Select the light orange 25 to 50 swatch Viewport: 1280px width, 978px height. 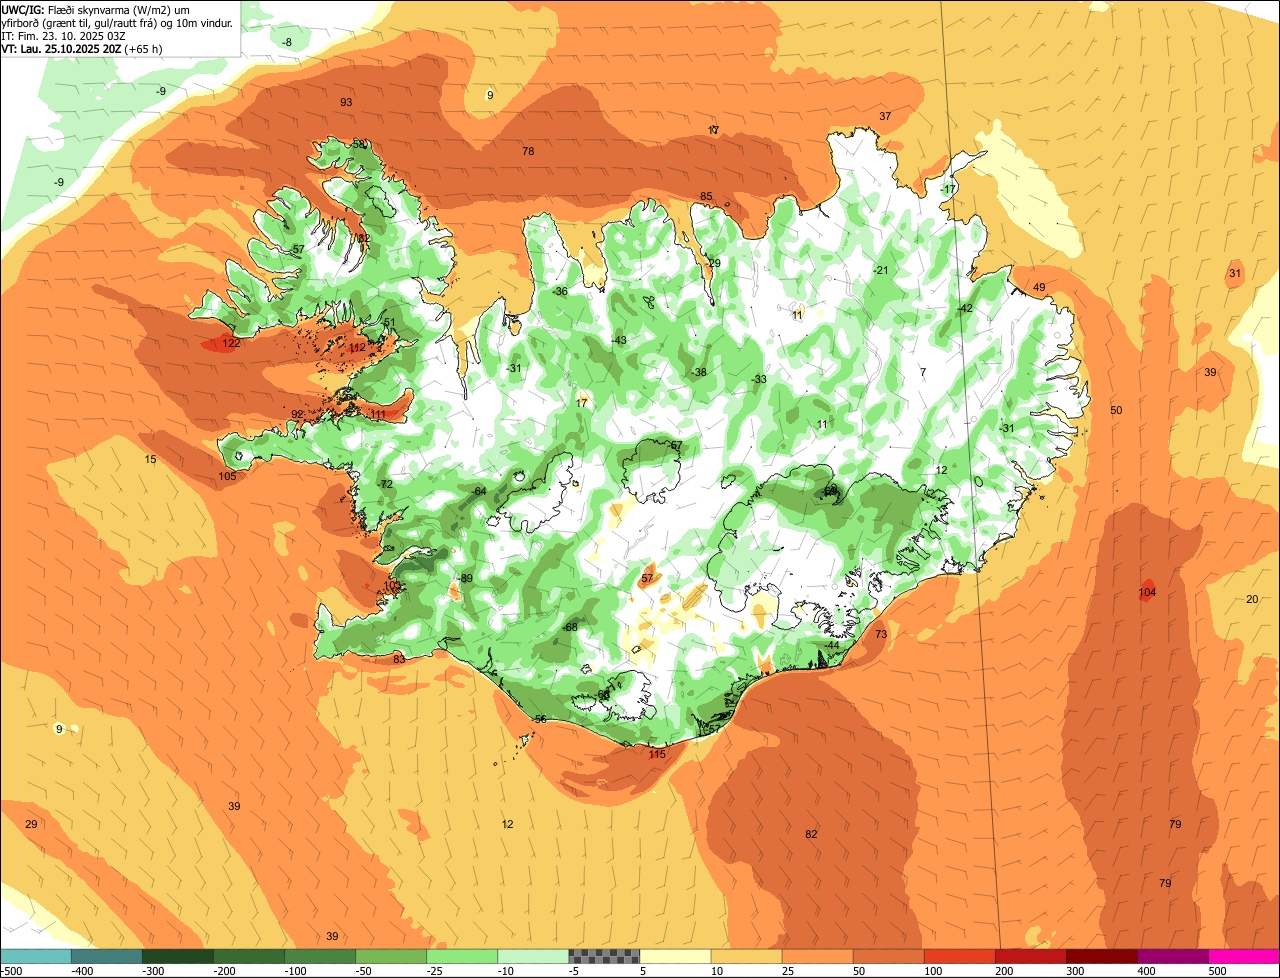tap(817, 956)
